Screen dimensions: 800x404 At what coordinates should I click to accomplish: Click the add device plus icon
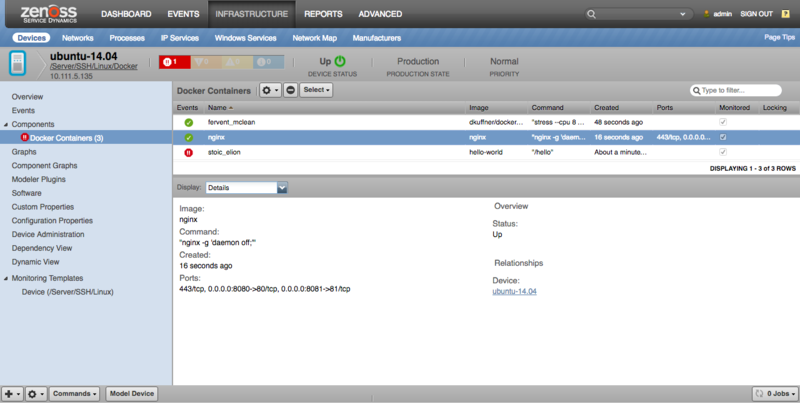pos(12,394)
